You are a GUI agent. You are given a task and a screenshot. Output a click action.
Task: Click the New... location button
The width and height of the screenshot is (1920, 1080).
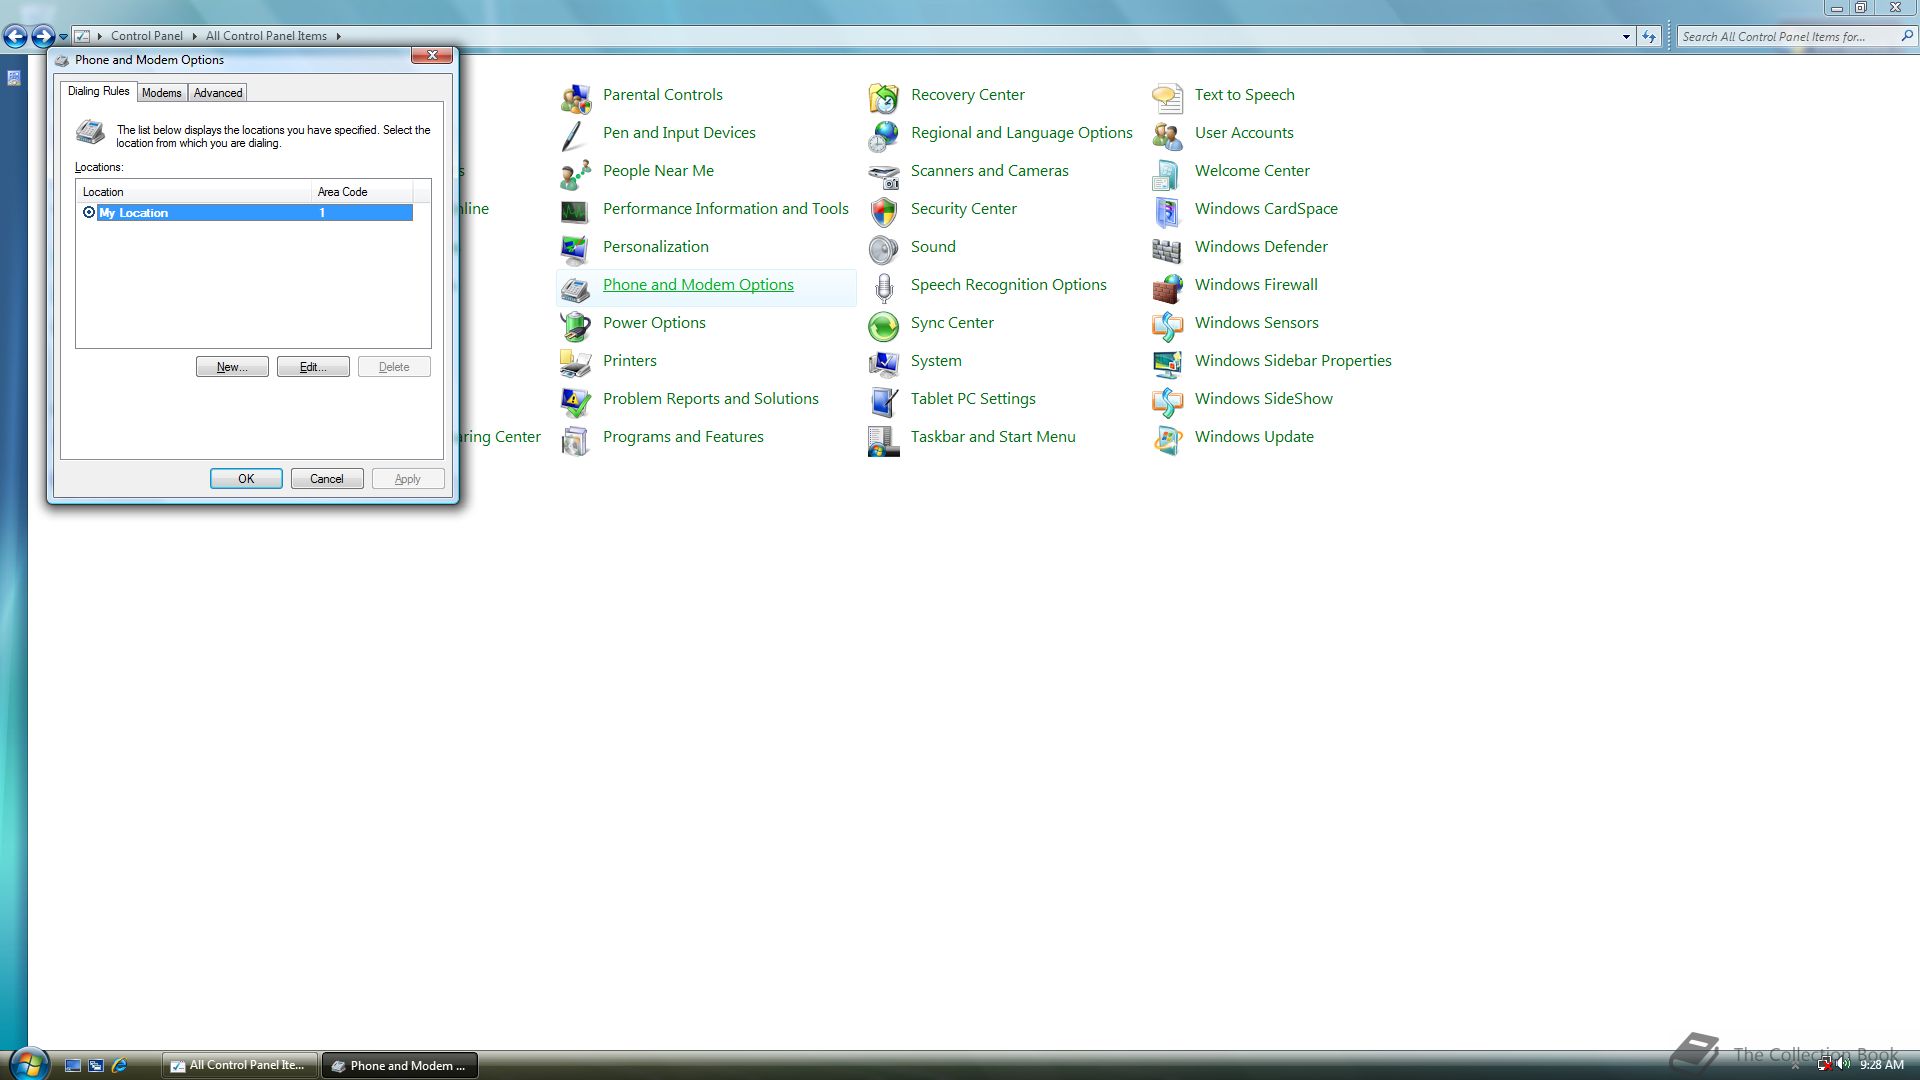click(x=232, y=367)
